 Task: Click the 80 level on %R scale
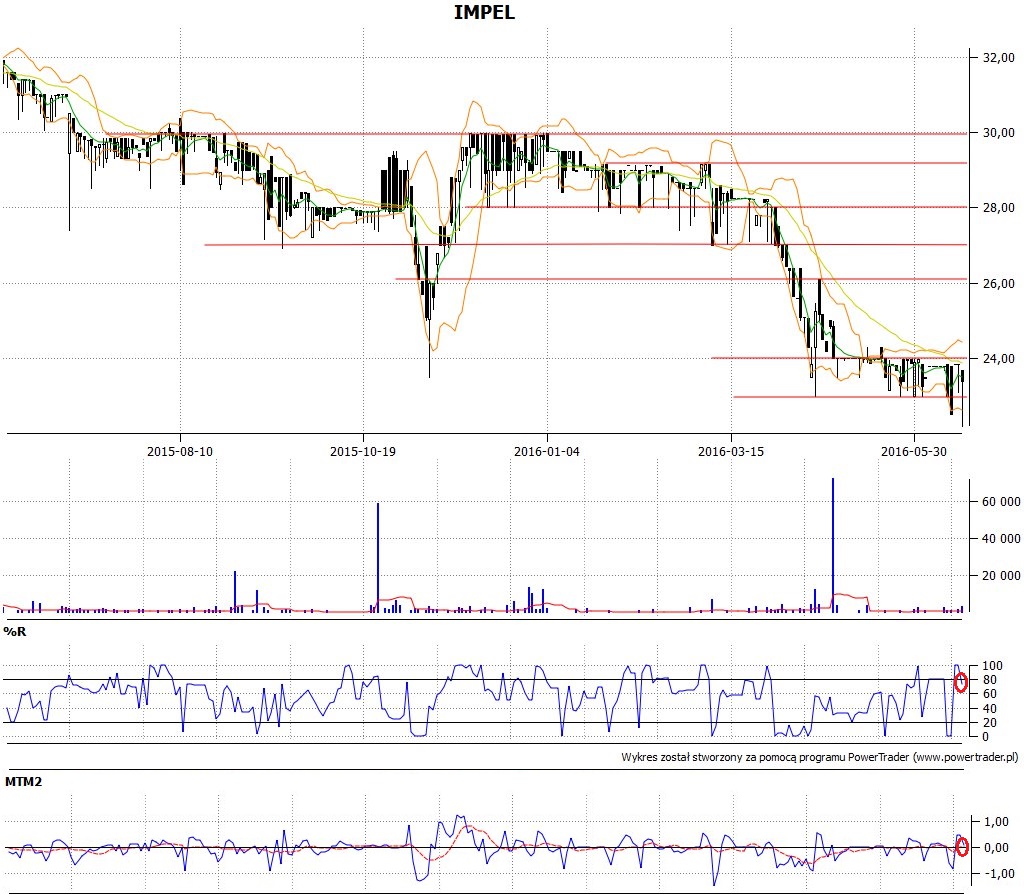989,680
